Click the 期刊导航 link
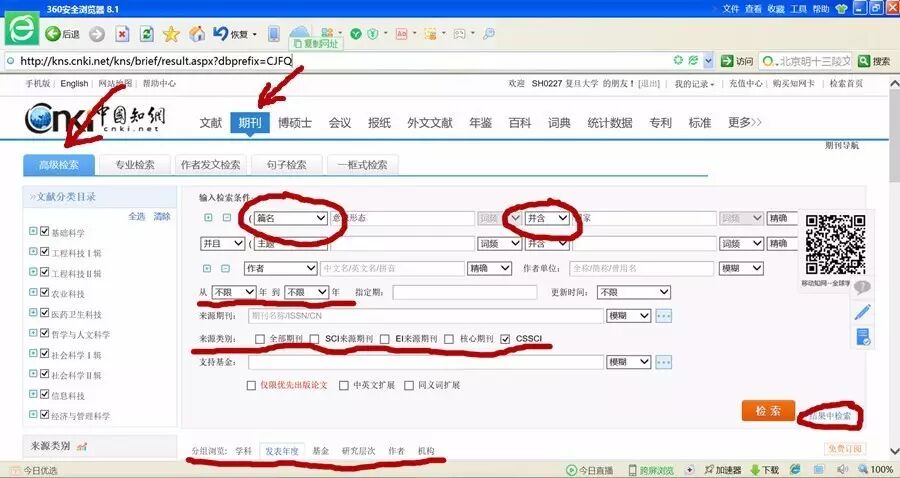The image size is (900, 478). (842, 146)
